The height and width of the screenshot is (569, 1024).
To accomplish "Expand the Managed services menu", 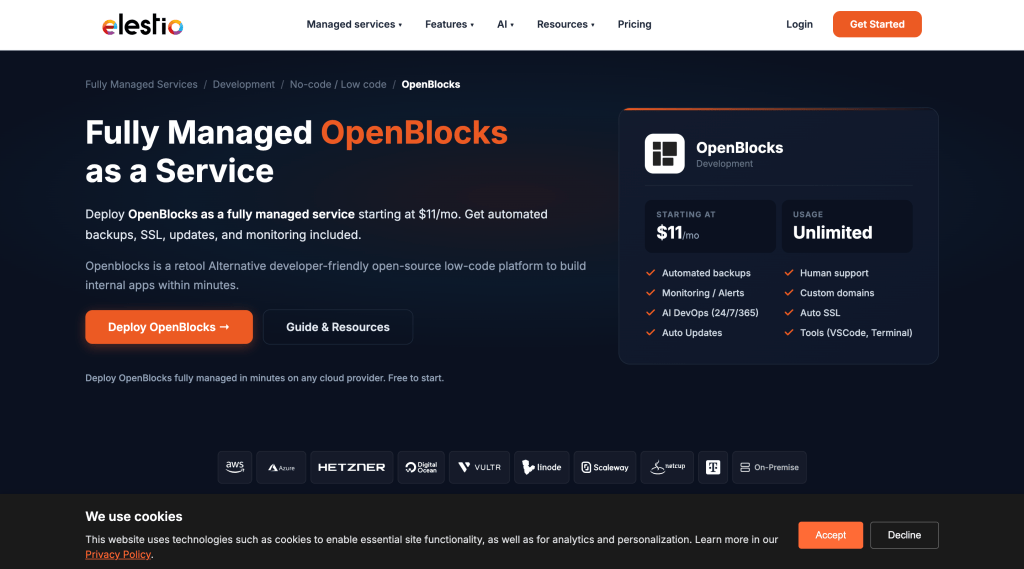I will (354, 24).
